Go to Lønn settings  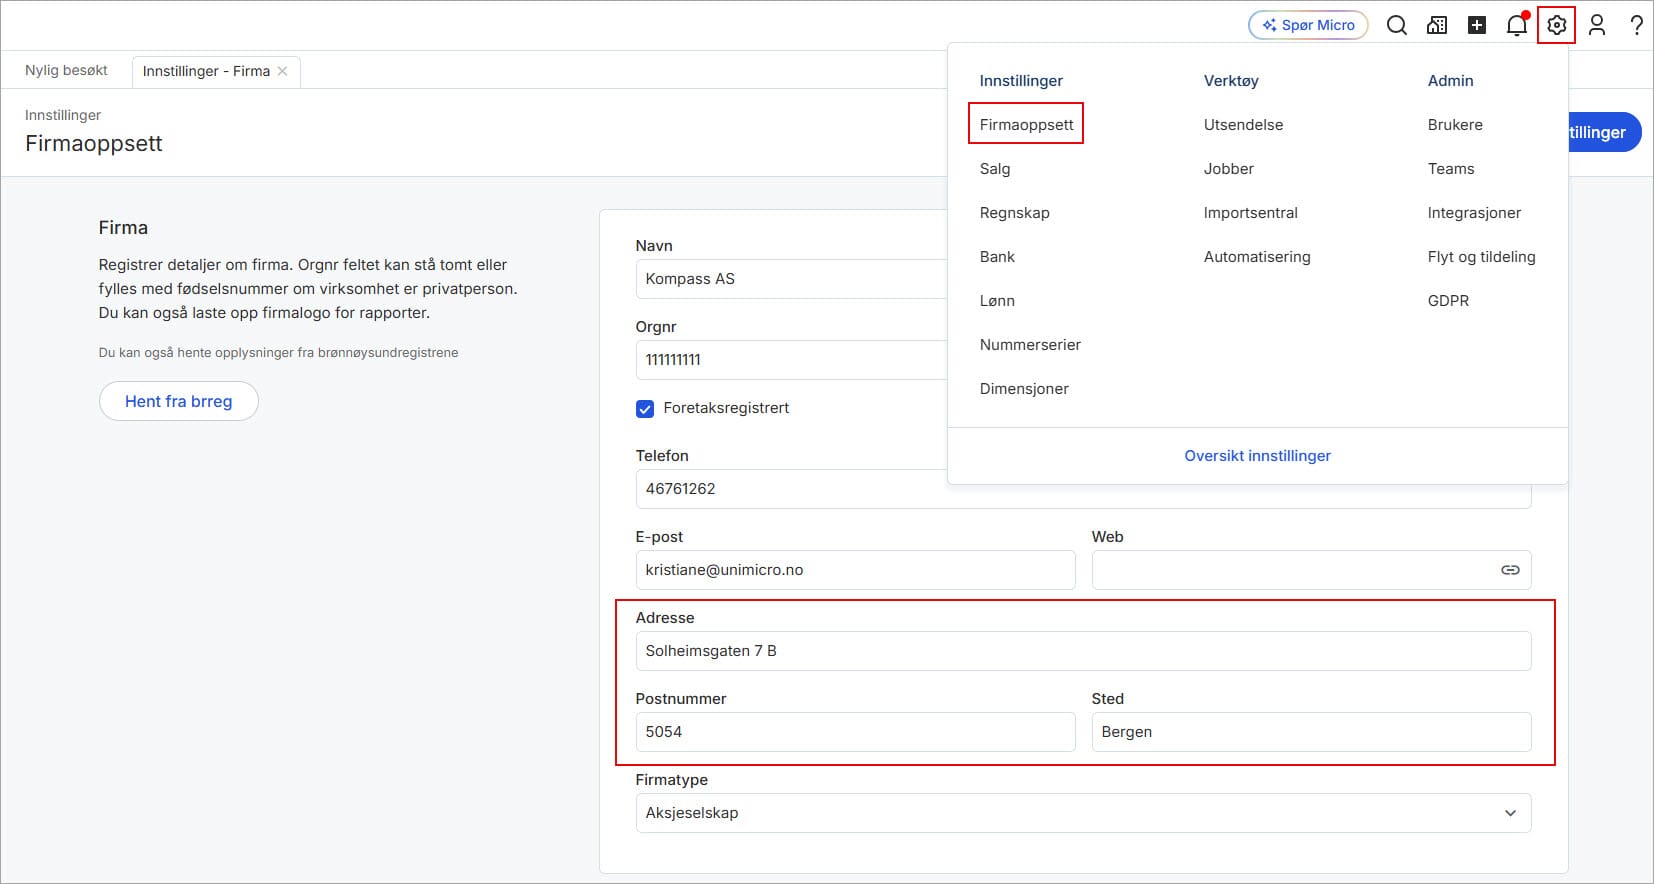tap(997, 301)
